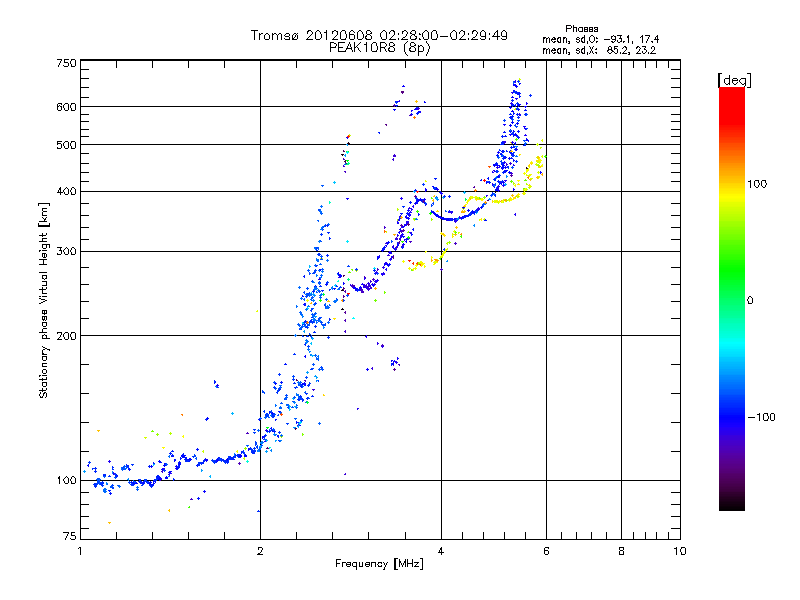Click the 'Frequency [MHz]' axis label
This screenshot has width=800, height=600.
(x=379, y=564)
